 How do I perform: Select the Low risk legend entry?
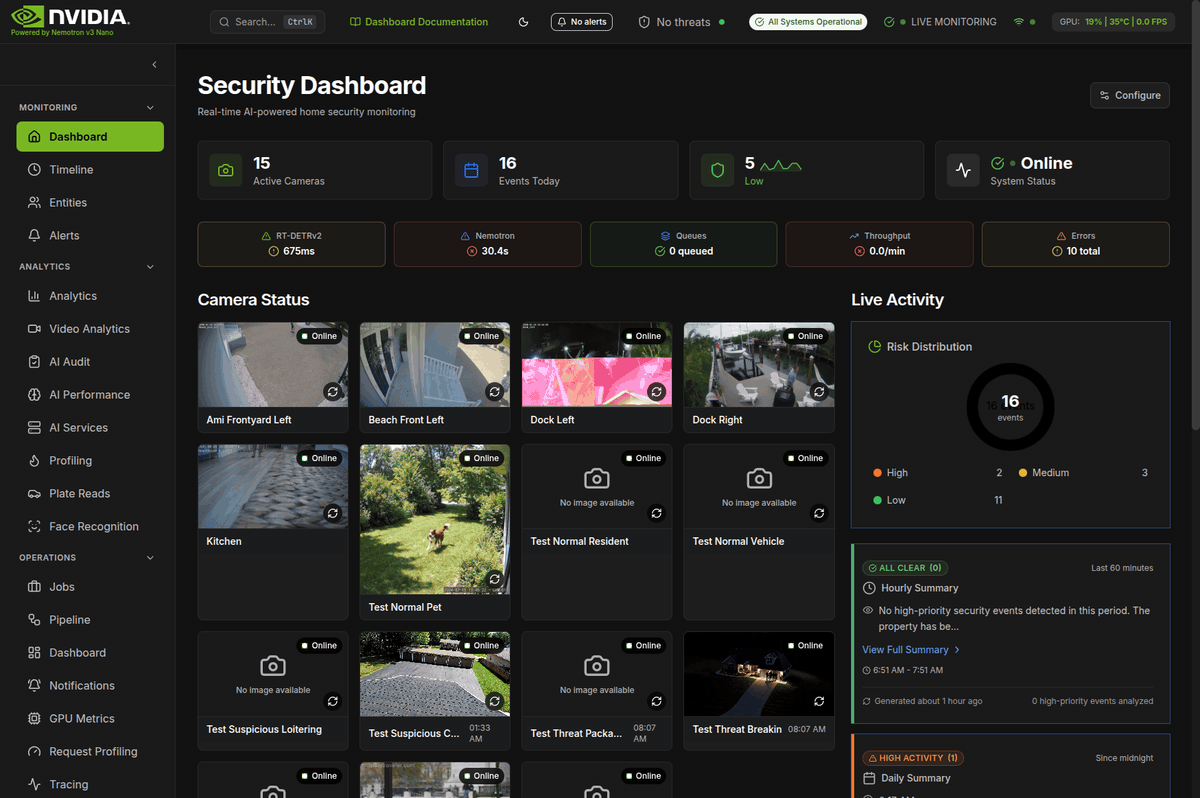(938, 500)
